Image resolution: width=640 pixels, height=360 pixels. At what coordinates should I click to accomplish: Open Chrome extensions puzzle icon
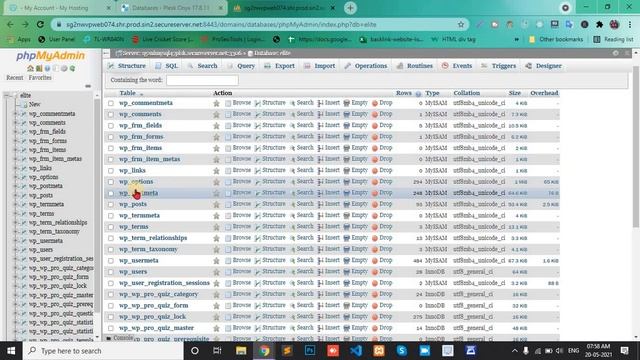click(x=599, y=24)
